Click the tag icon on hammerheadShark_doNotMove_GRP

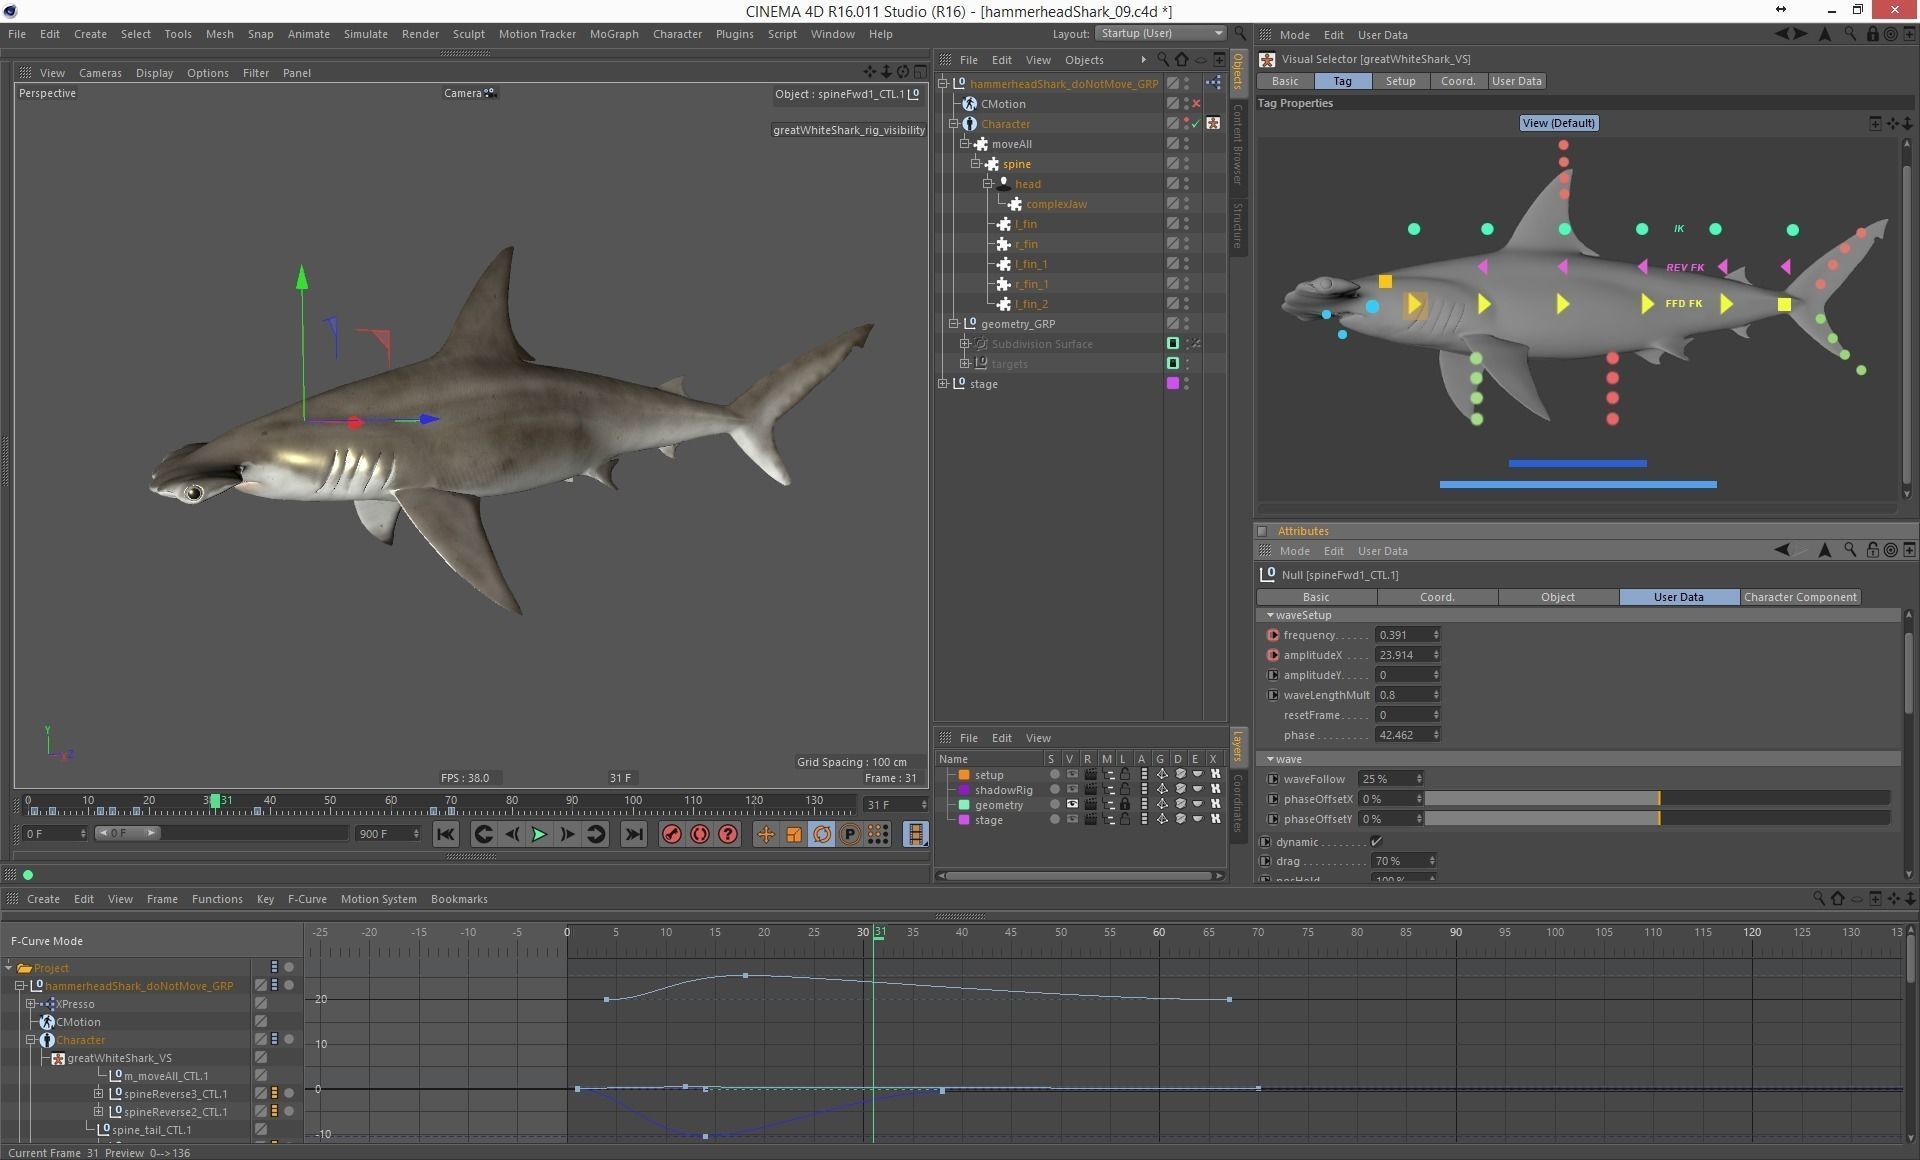pos(1213,84)
